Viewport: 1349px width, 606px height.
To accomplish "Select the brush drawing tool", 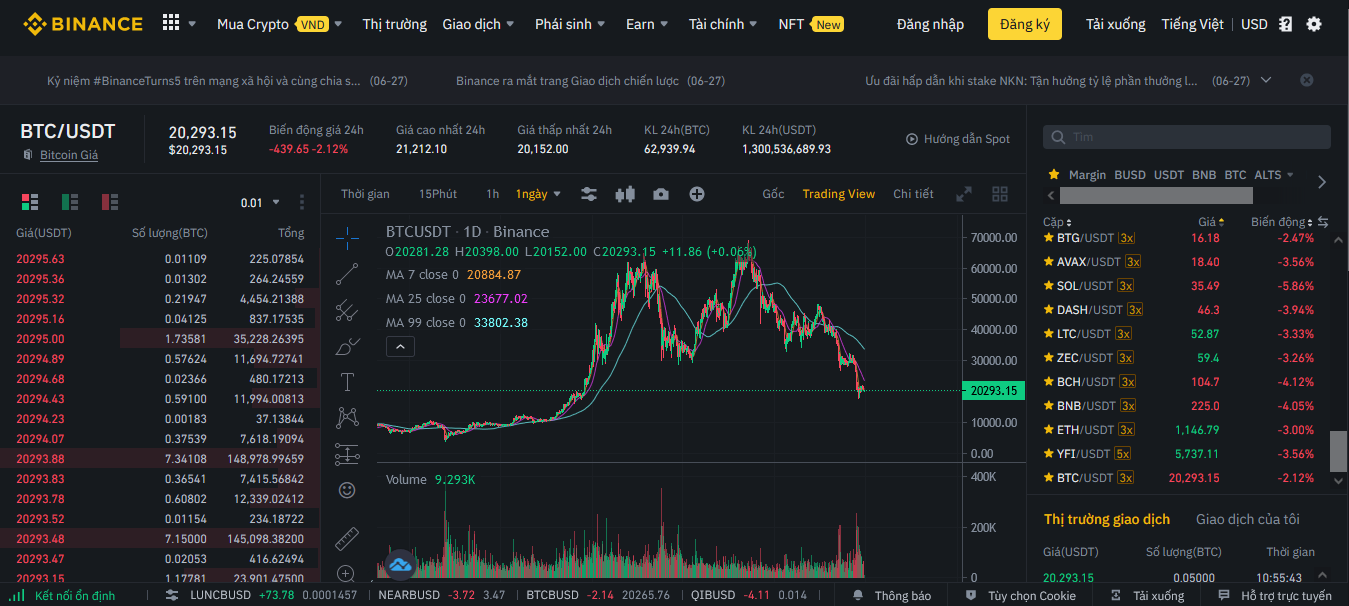I will tap(347, 347).
